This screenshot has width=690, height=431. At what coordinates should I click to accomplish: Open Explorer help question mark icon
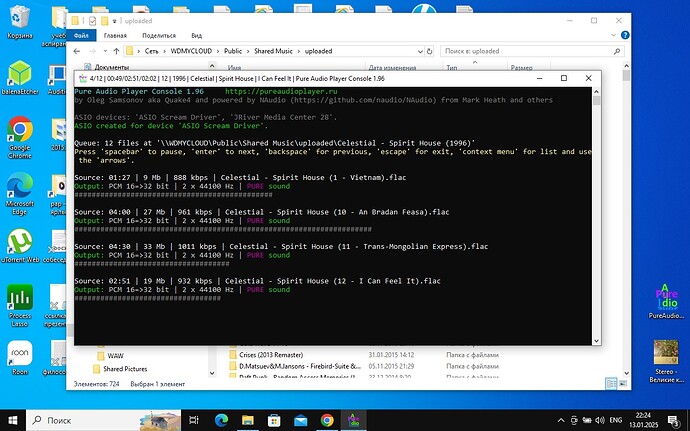625,35
